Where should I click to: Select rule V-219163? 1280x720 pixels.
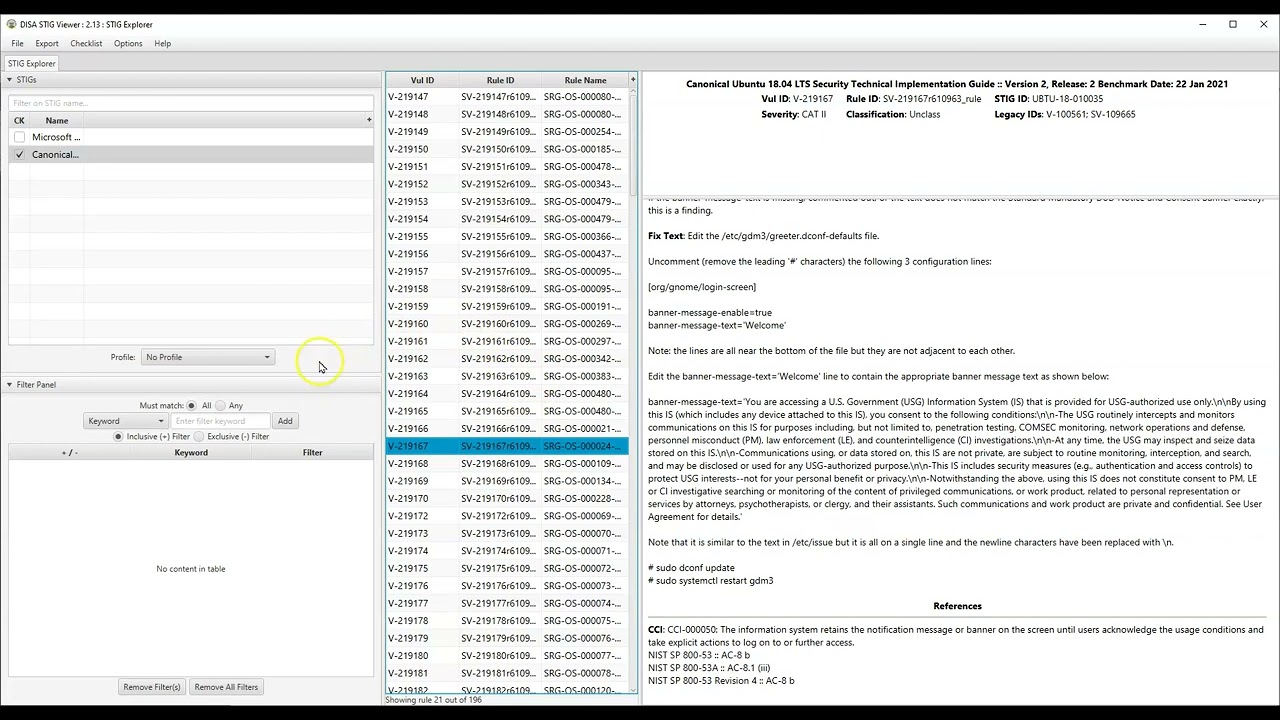coord(508,376)
